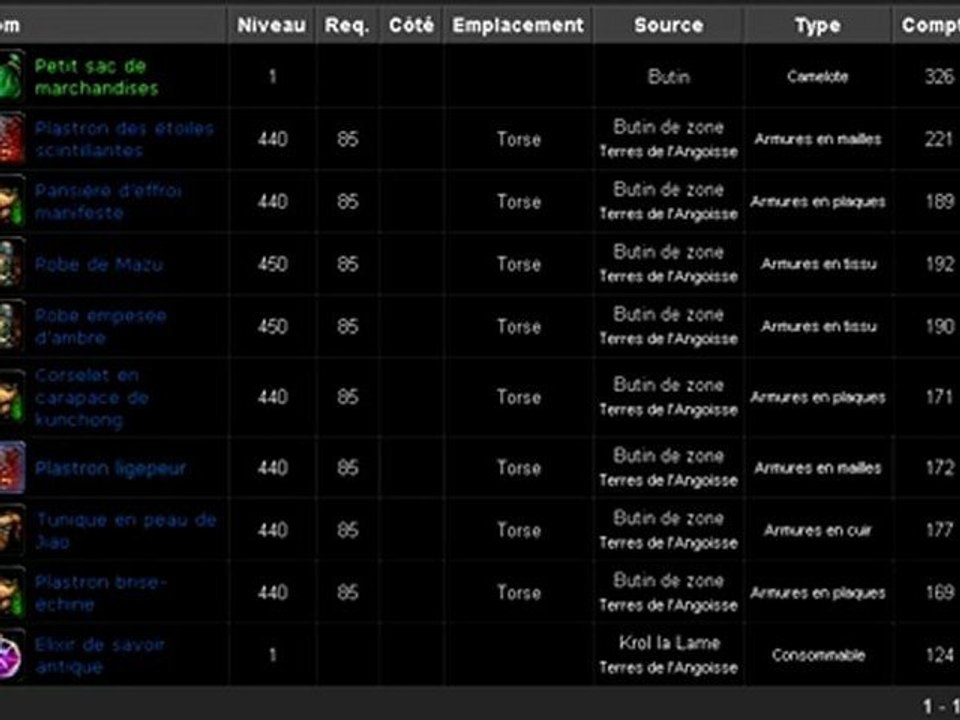Click count 326 in Petit sac row
Screen dimensions: 960x720
tap(939, 77)
